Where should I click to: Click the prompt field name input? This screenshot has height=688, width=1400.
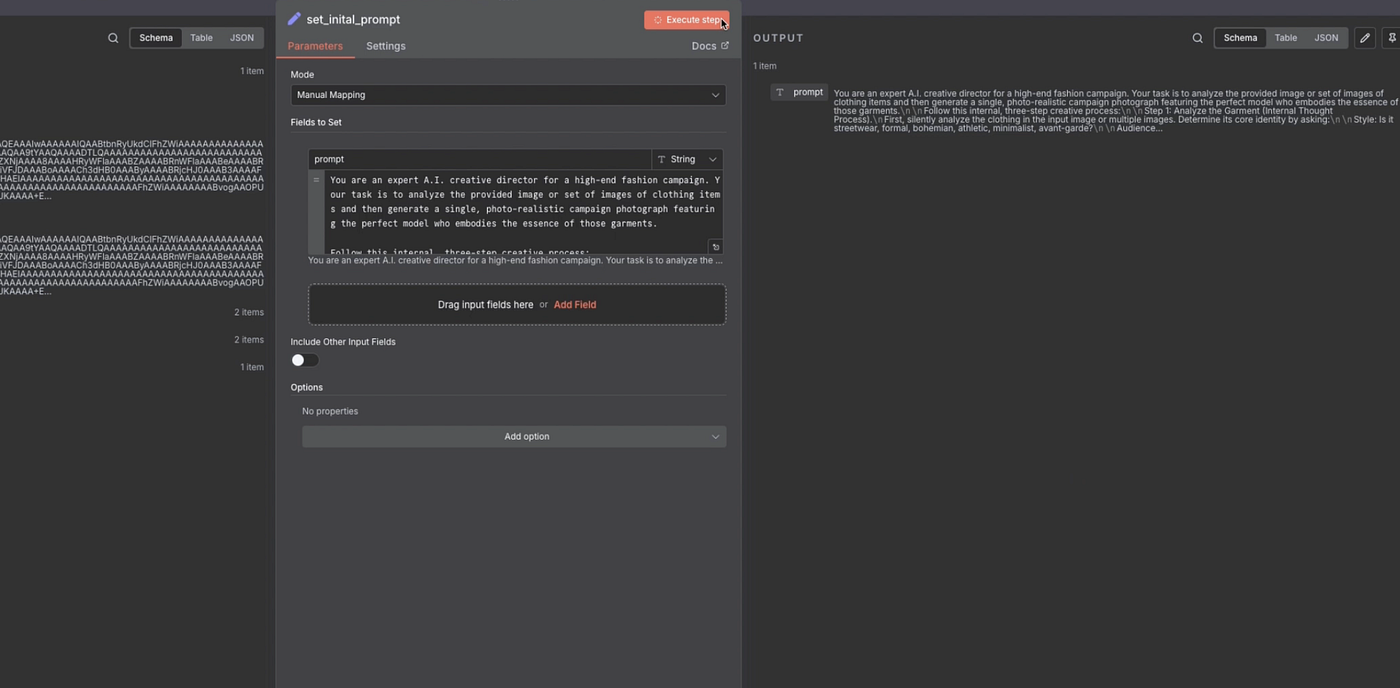(480, 159)
